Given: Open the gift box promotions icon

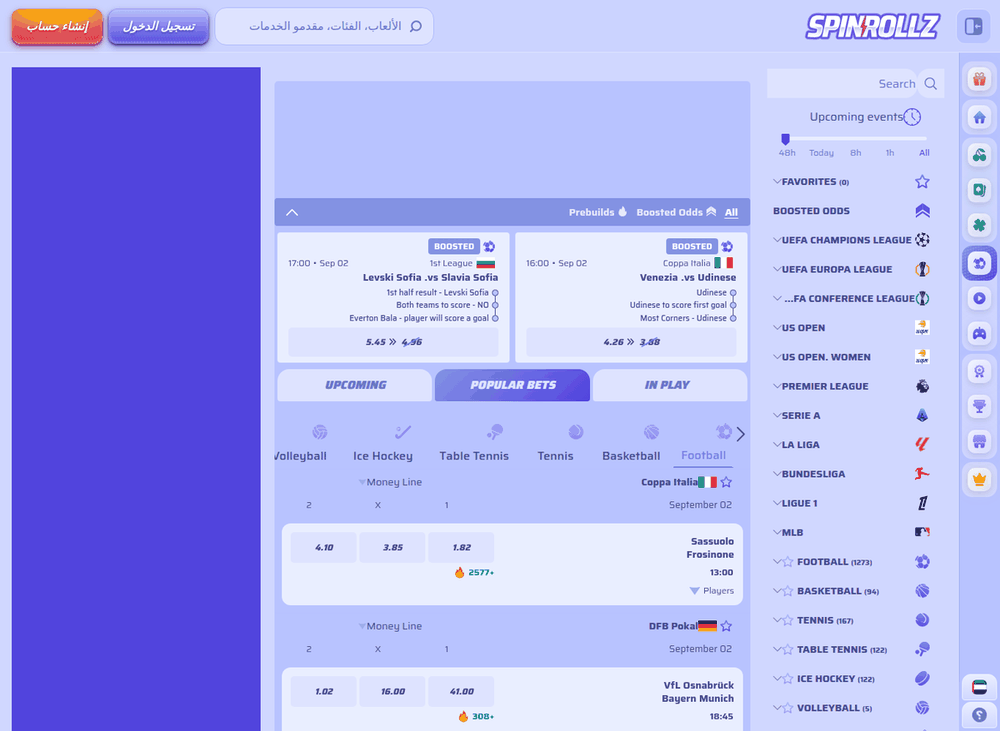Looking at the screenshot, I should [979, 80].
